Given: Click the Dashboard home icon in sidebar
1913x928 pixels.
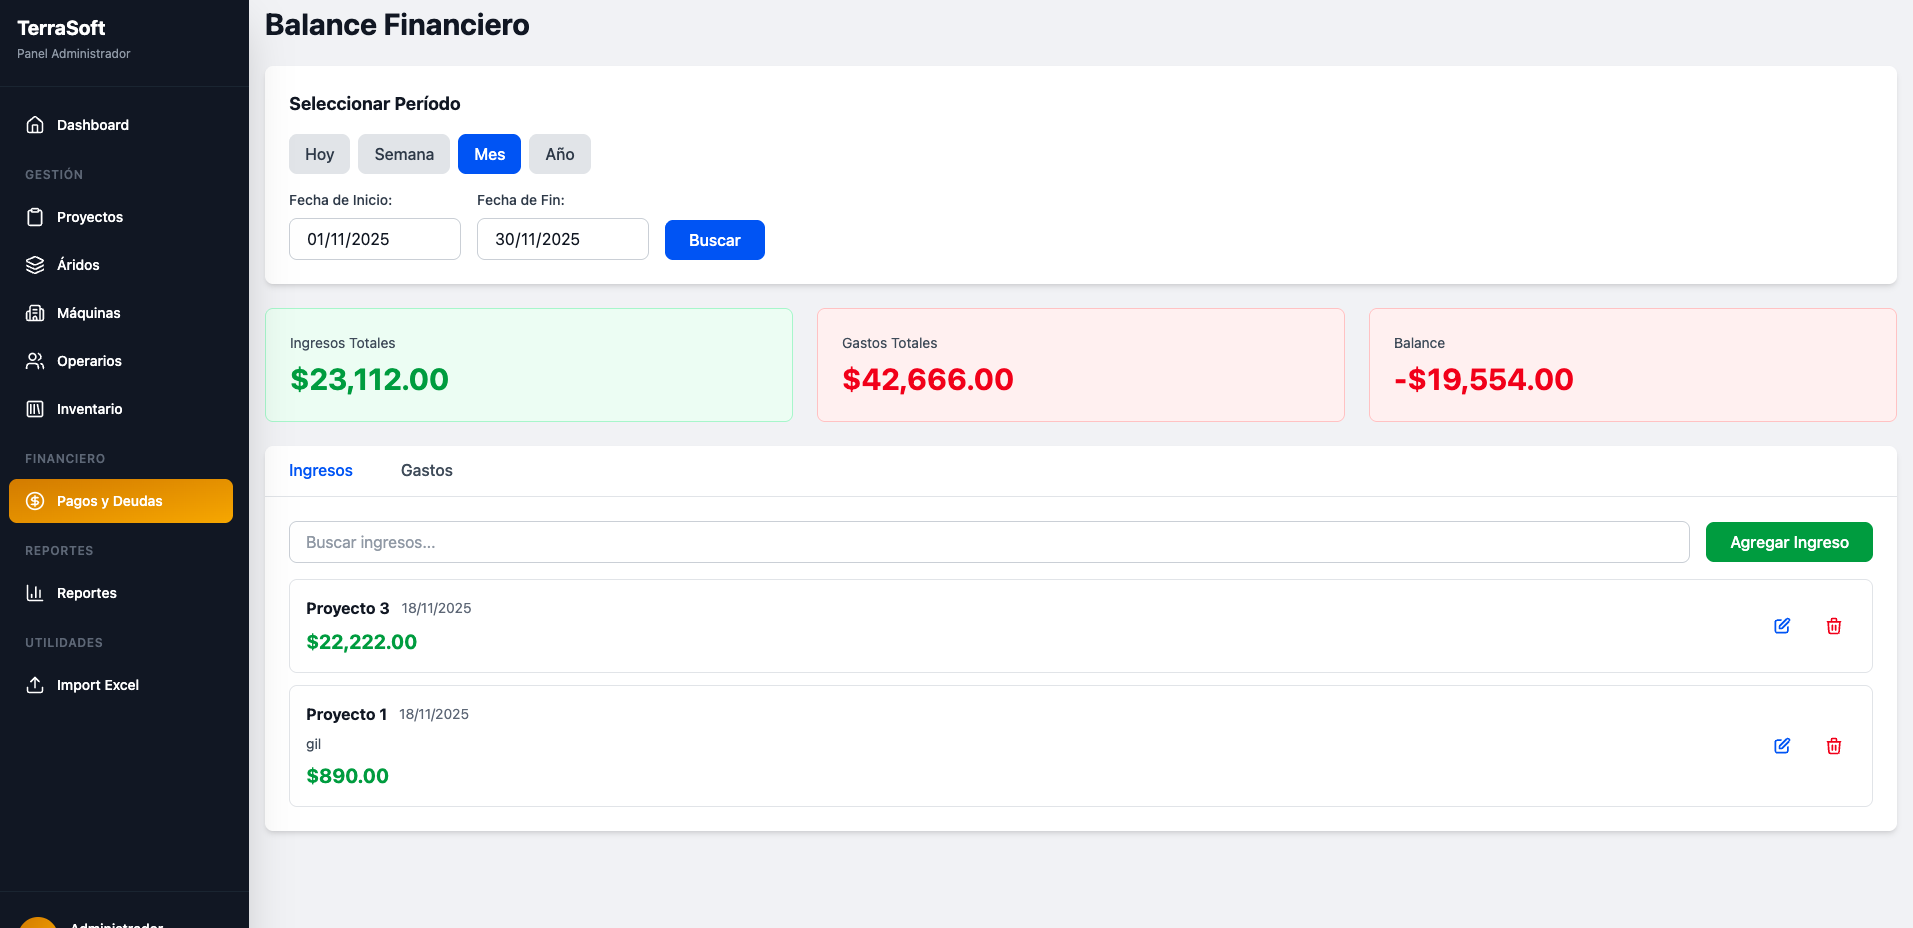Looking at the screenshot, I should 35,124.
